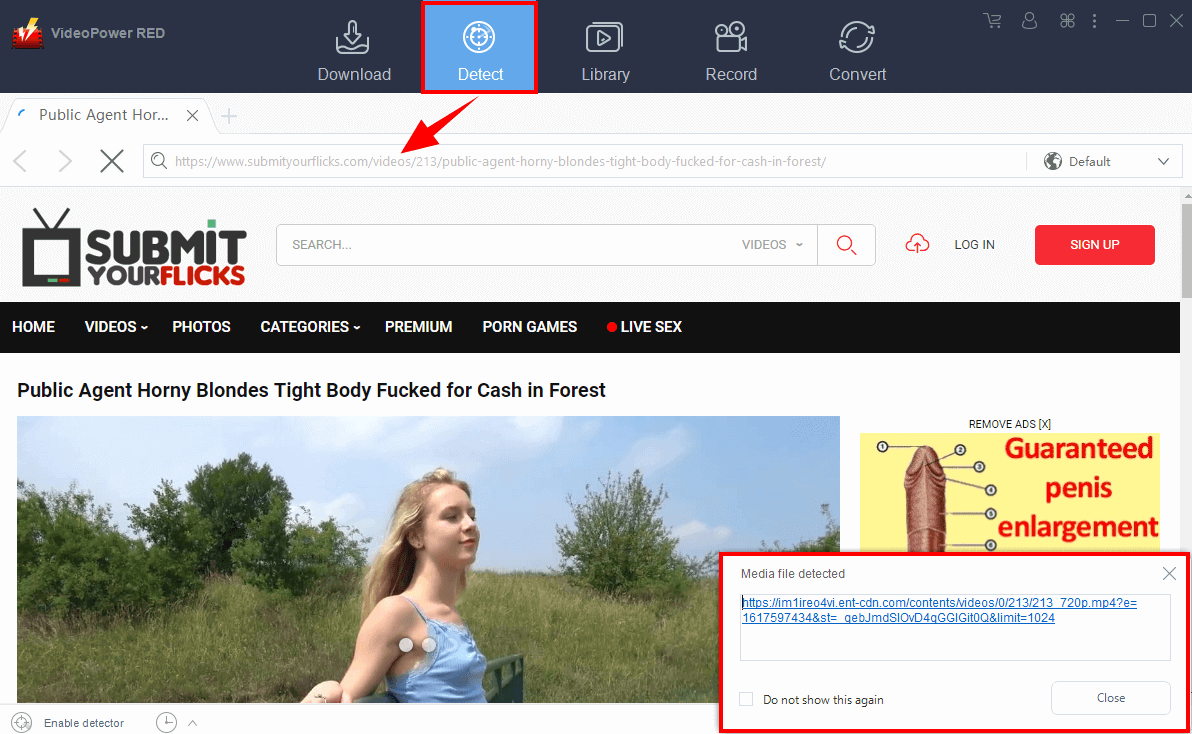The width and height of the screenshot is (1192, 734).
Task: Expand the VIDEOS search filter dropdown
Action: point(772,245)
